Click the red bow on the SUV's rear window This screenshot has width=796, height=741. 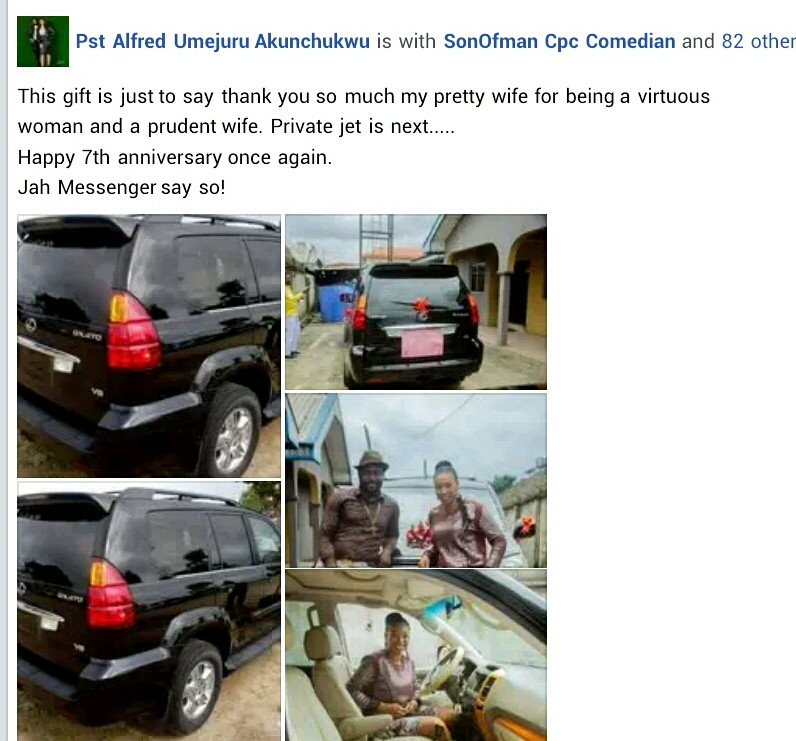point(421,306)
